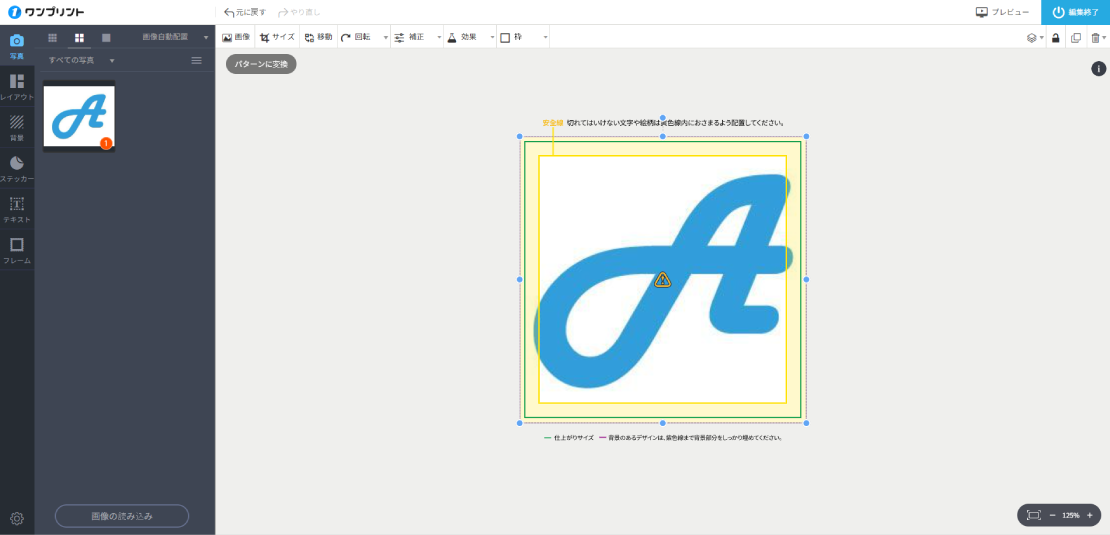
Task: Click the サイズ (Size) toolbar item
Action: tap(277, 37)
